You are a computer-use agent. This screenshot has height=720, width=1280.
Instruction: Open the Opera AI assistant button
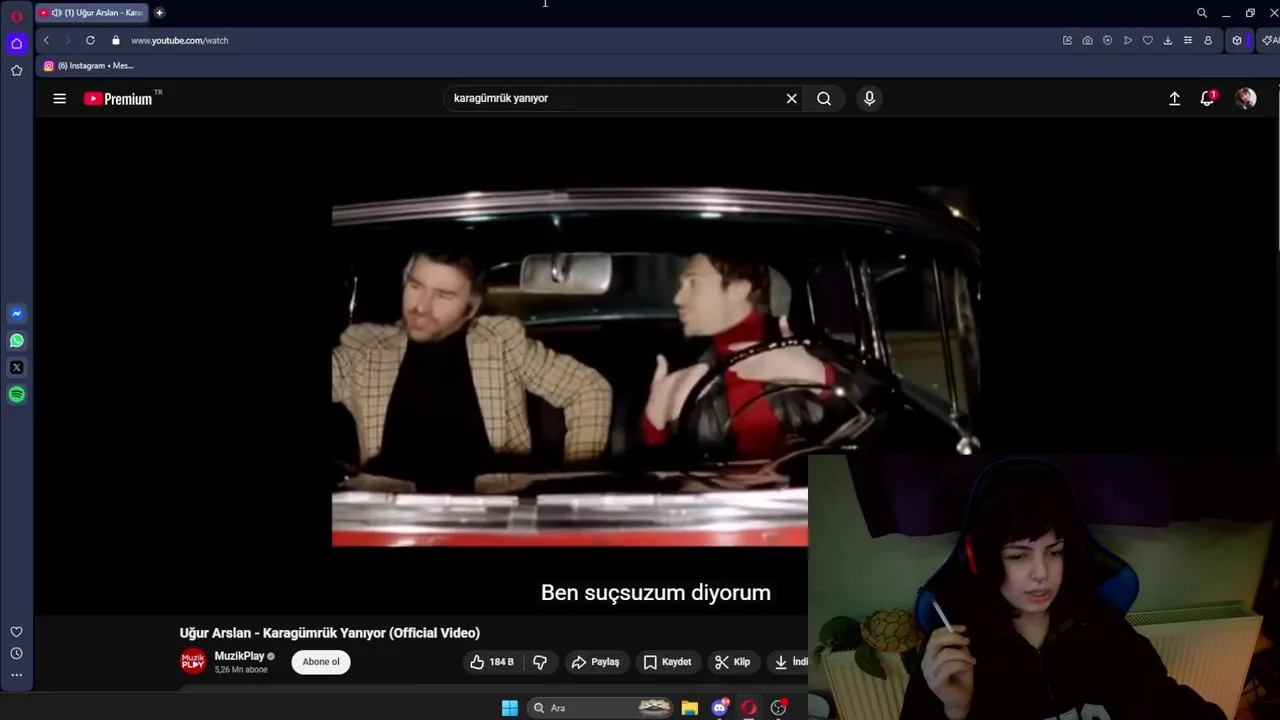click(x=1269, y=40)
